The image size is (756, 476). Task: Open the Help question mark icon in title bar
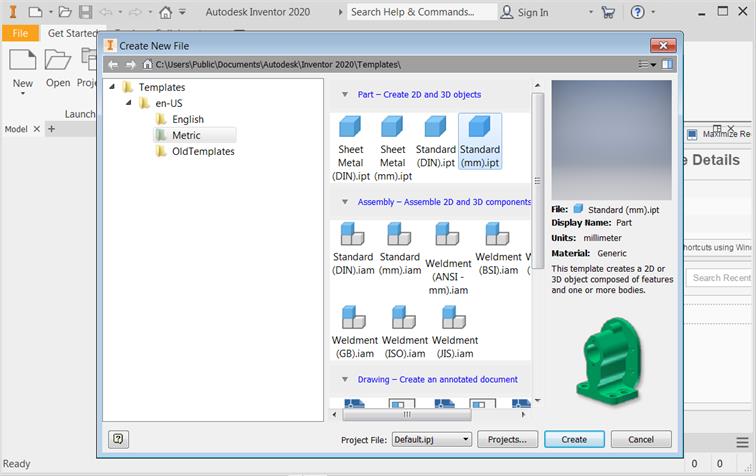pyautogui.click(x=637, y=12)
